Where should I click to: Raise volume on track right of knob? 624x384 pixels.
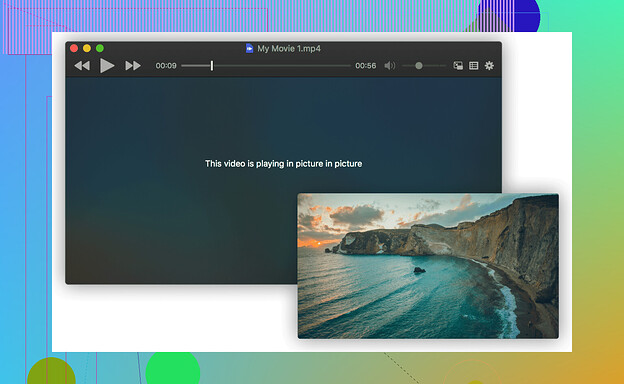pyautogui.click(x=434, y=66)
